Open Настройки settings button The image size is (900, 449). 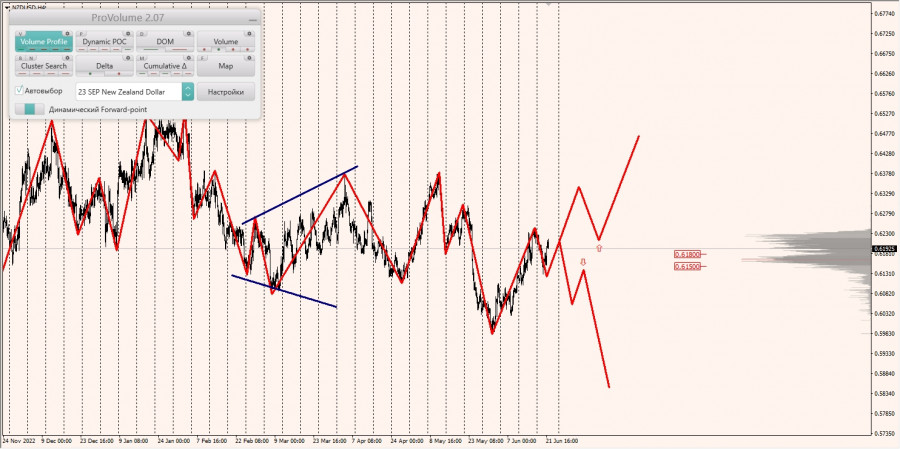226,91
